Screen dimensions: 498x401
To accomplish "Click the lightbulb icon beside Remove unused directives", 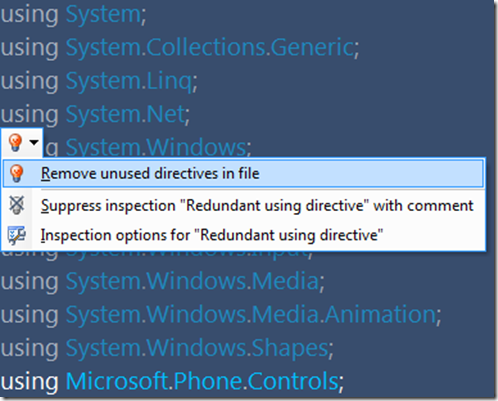I will tap(17, 173).
